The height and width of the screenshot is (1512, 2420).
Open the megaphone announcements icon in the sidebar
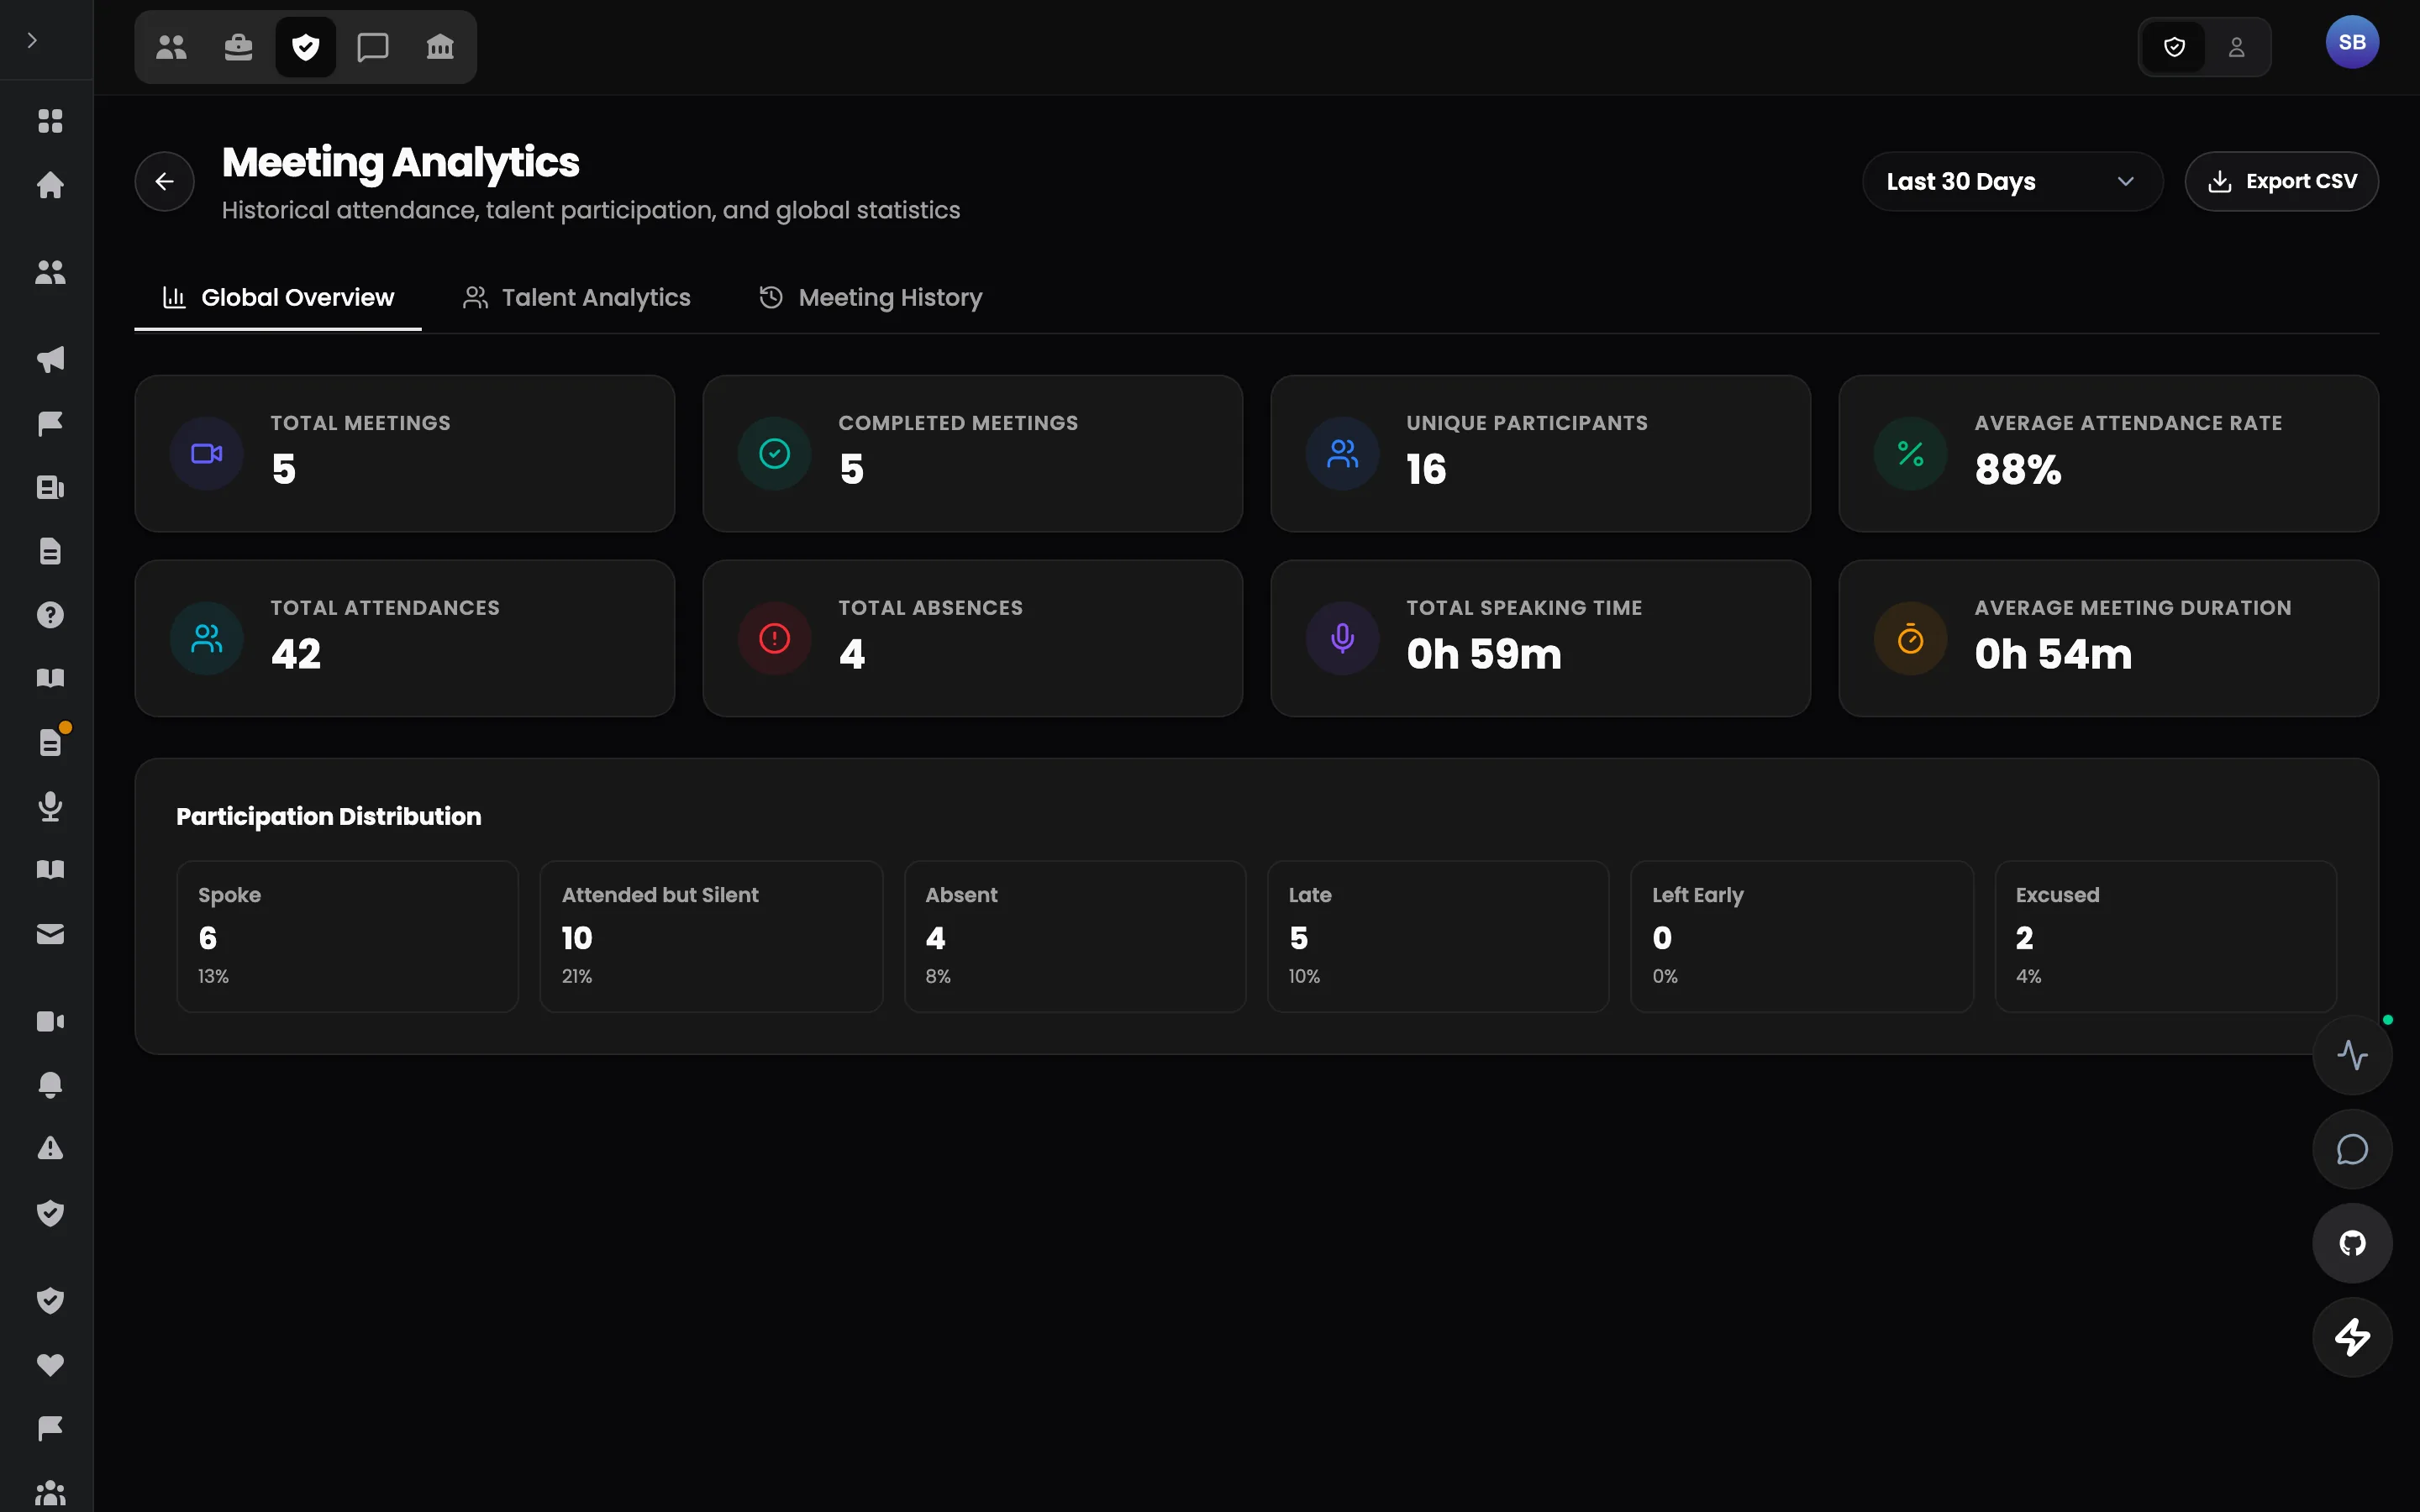pyautogui.click(x=50, y=359)
